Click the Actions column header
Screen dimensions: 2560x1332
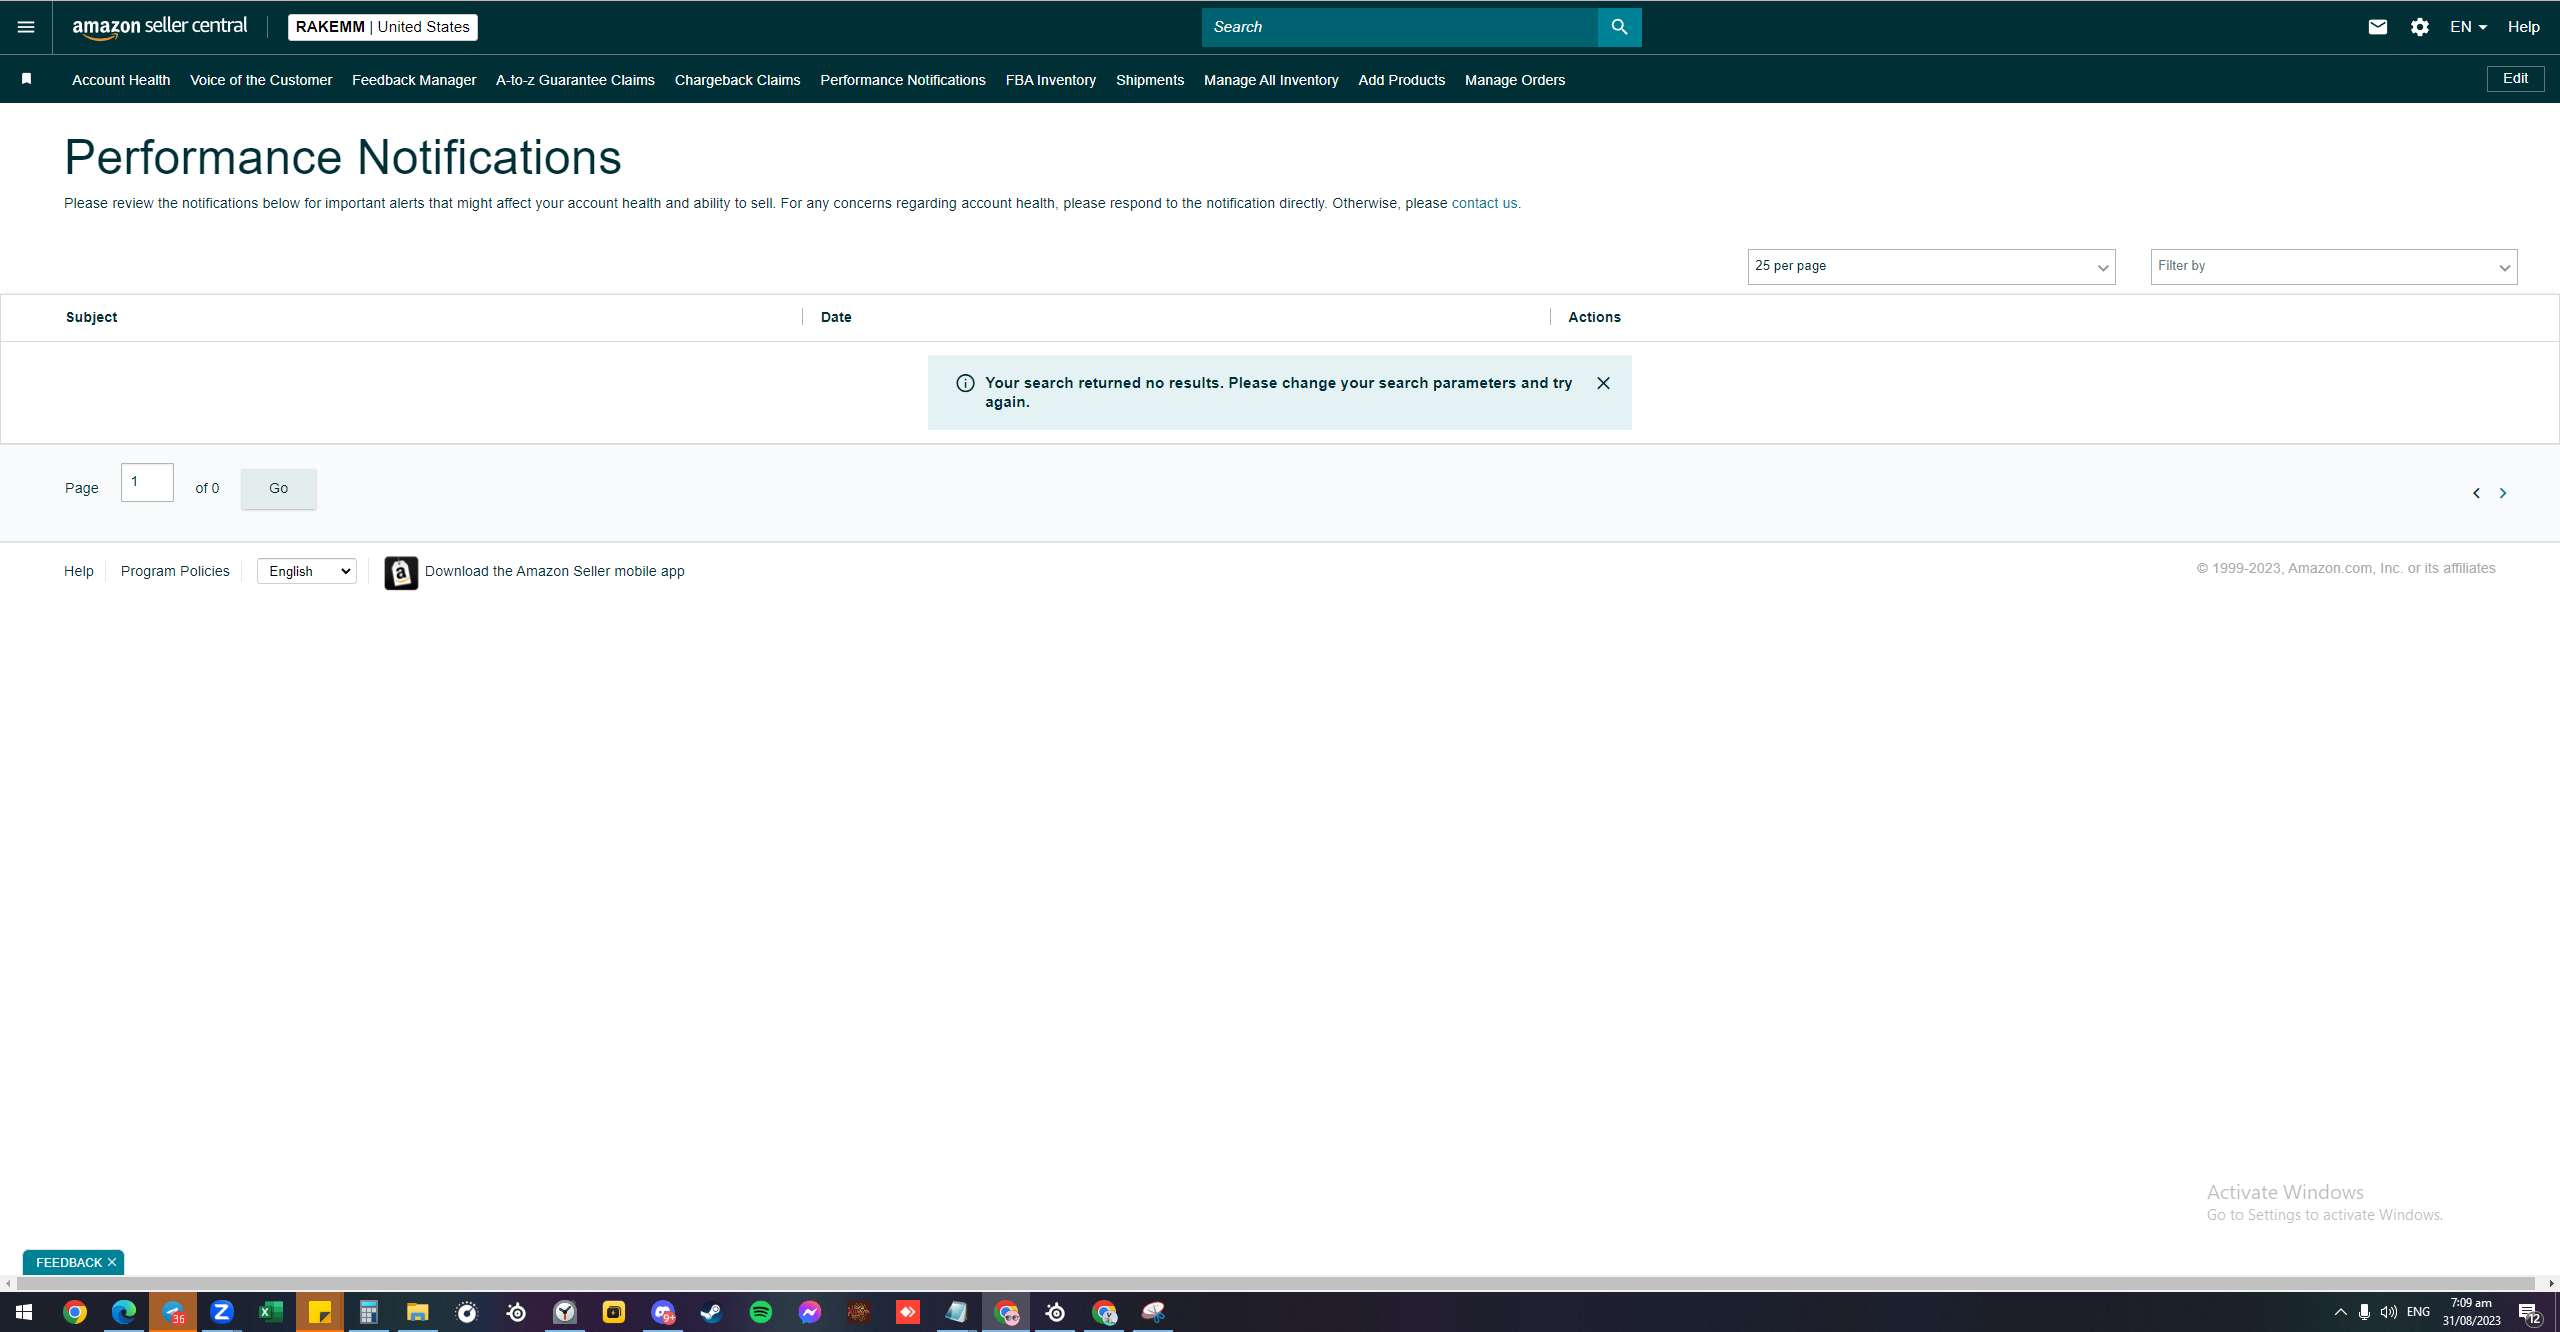[x=1595, y=317]
